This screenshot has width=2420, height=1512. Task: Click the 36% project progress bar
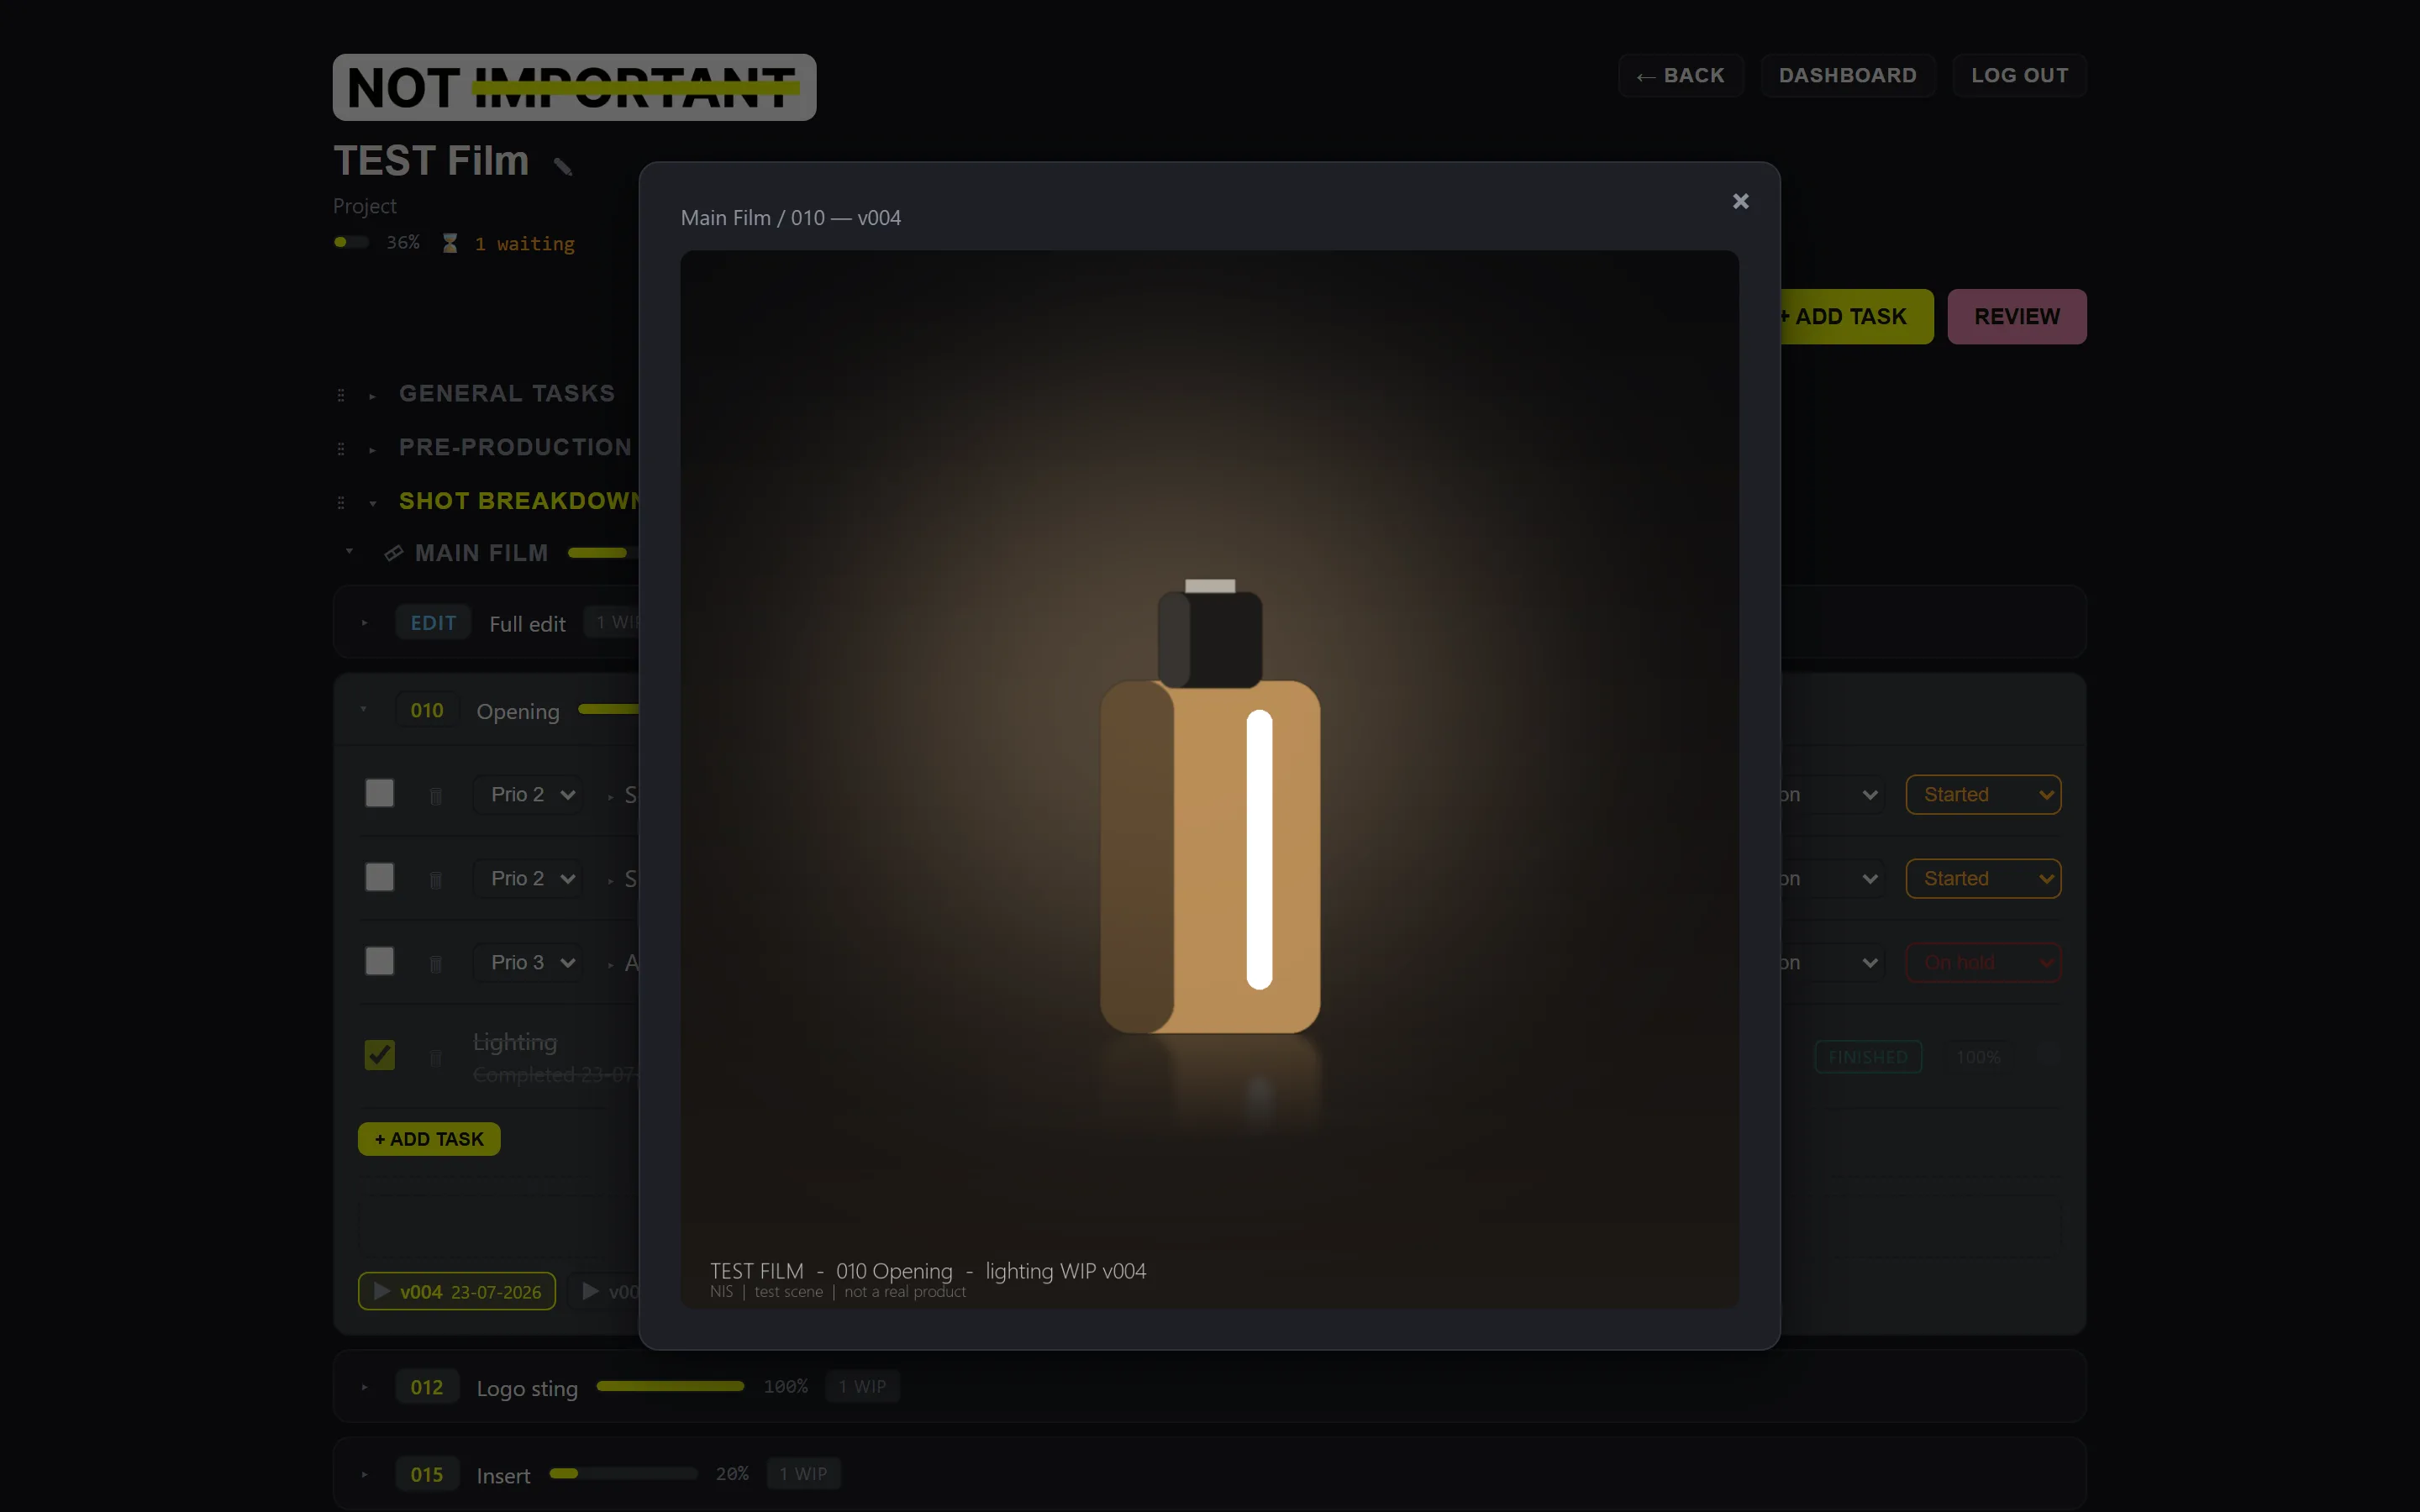[x=351, y=242]
